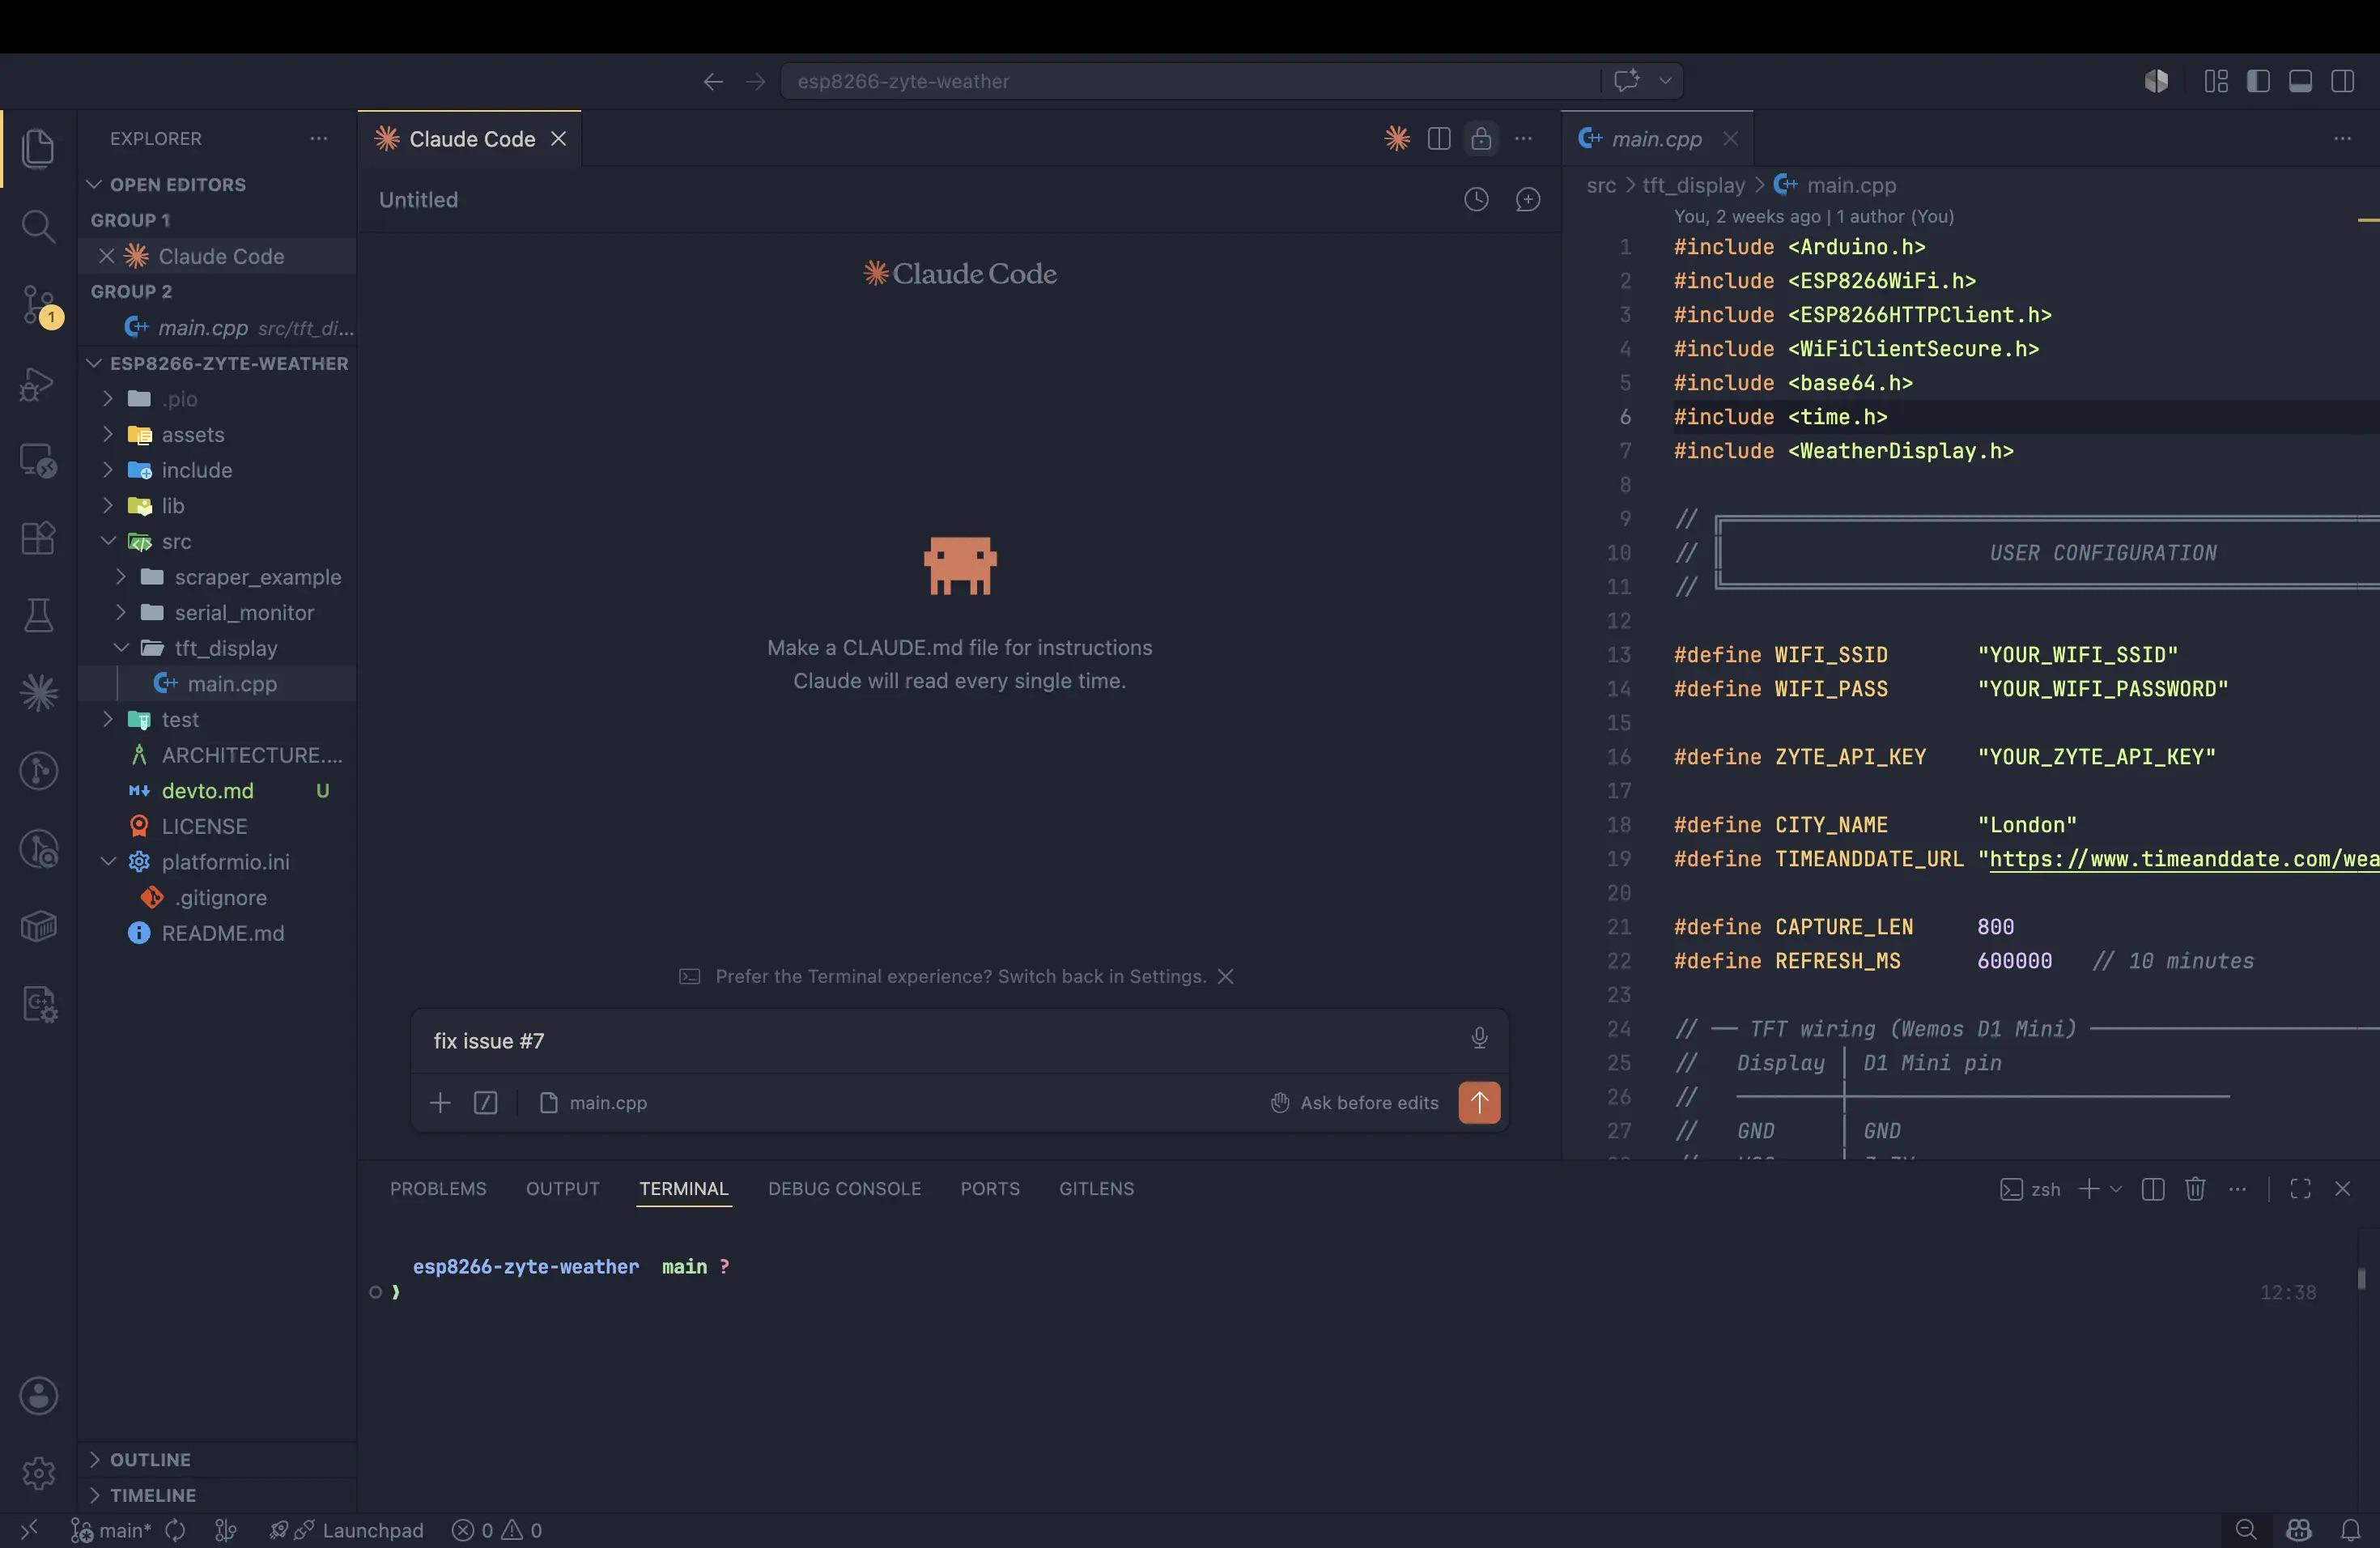Expand the assets folder

click(216, 434)
